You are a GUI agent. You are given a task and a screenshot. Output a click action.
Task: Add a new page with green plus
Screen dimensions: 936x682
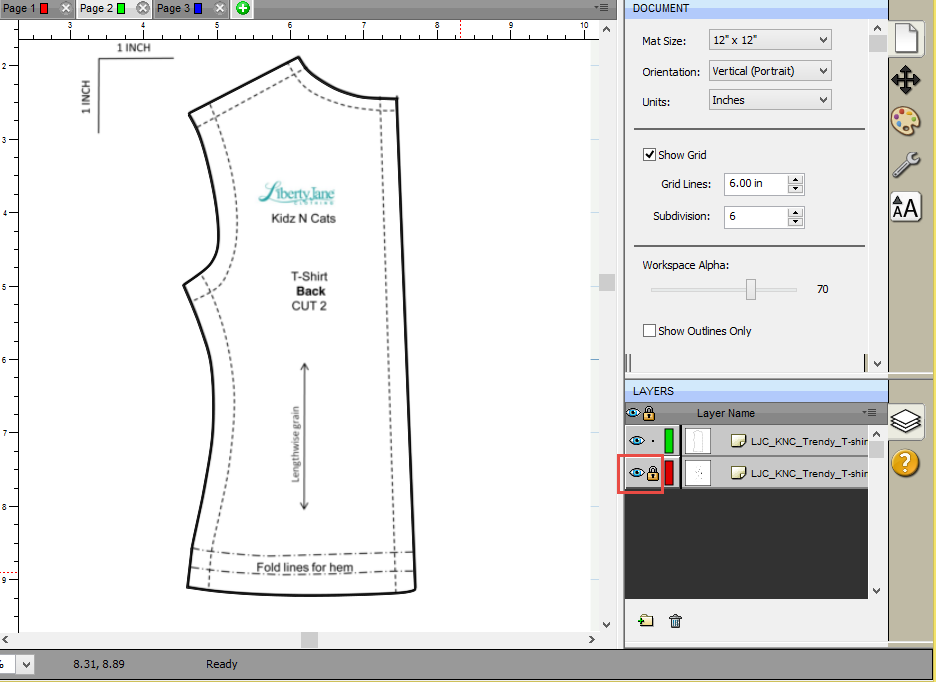tap(243, 8)
